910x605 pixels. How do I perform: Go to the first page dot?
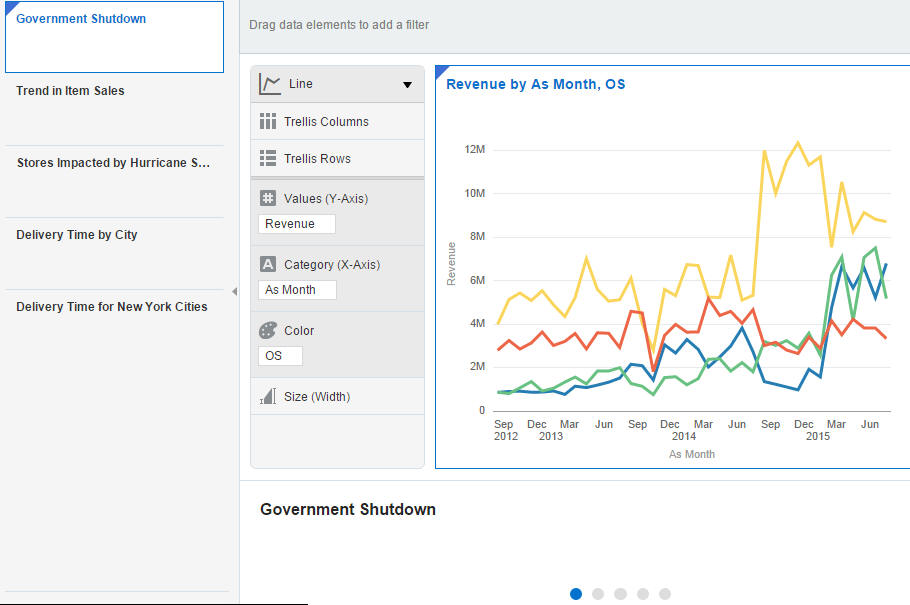576,593
